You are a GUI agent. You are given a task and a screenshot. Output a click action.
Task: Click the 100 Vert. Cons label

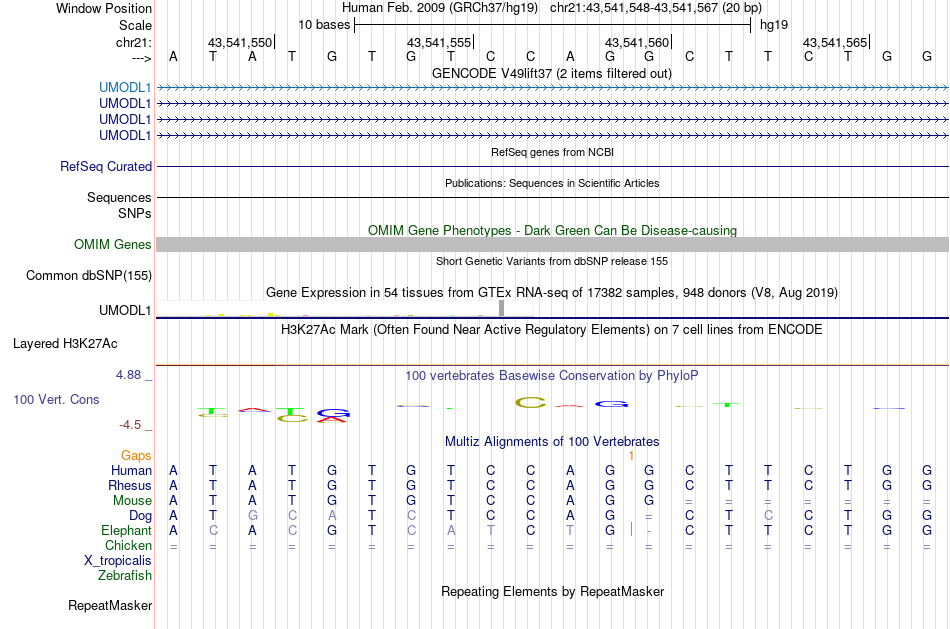click(x=56, y=399)
